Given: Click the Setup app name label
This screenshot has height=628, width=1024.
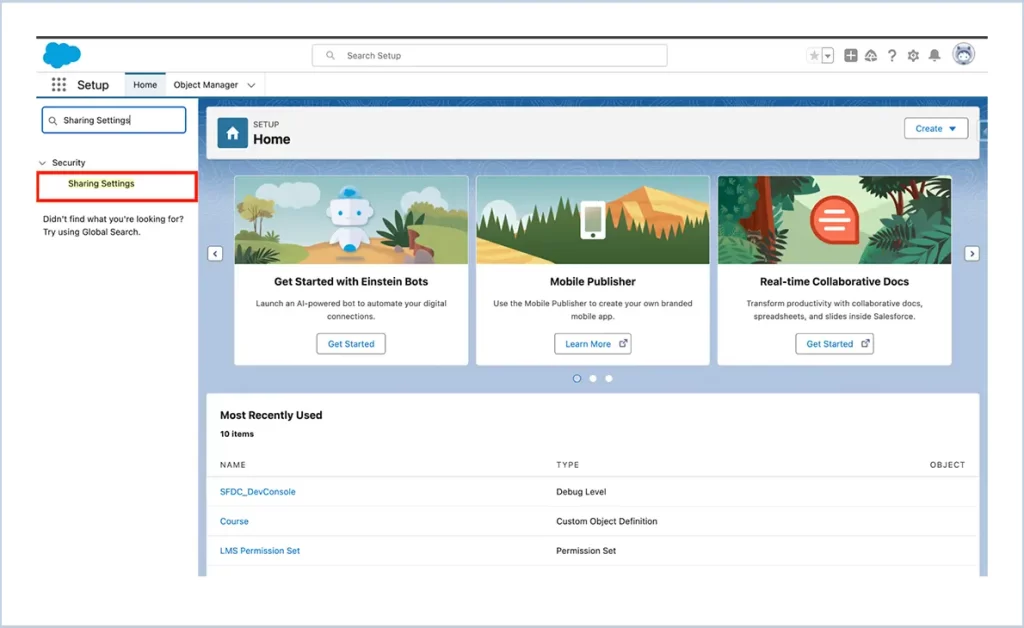Looking at the screenshot, I should tap(93, 85).
